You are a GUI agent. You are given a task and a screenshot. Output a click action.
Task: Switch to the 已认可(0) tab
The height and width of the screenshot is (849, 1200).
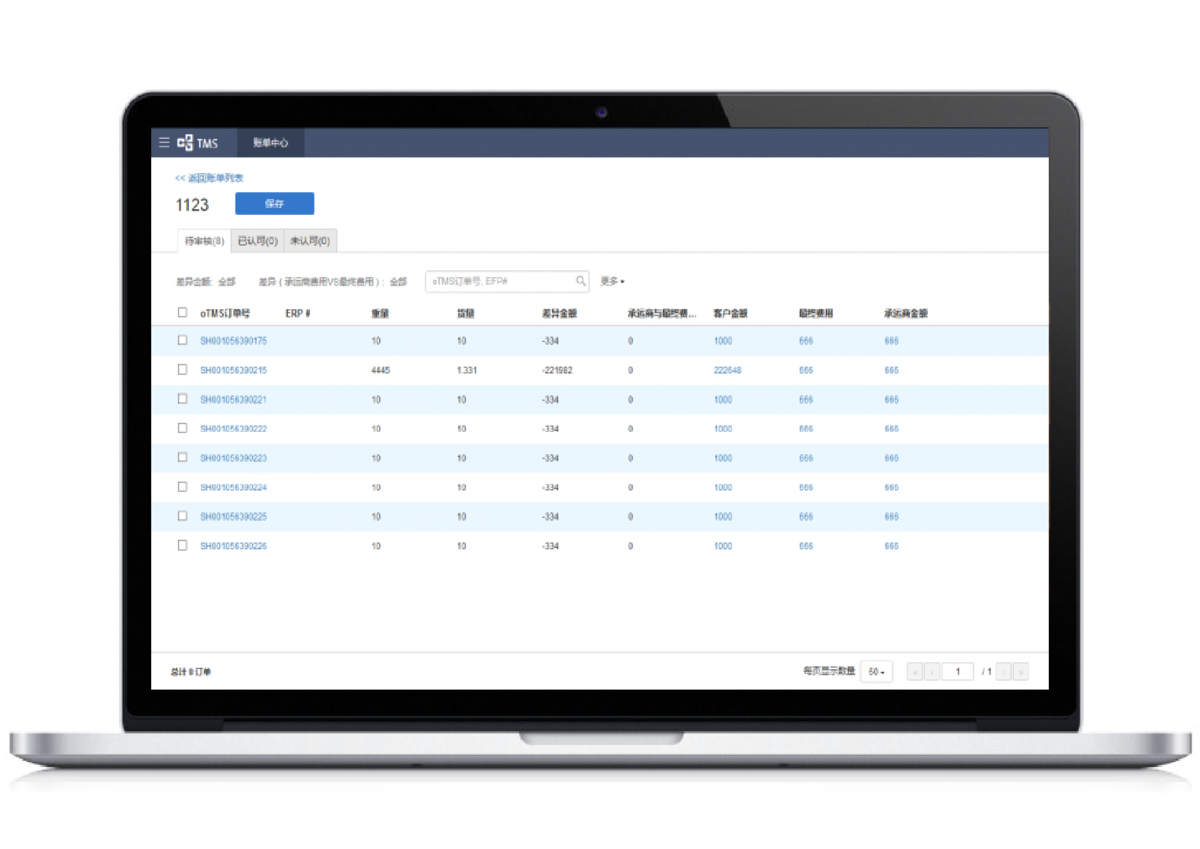(x=257, y=241)
